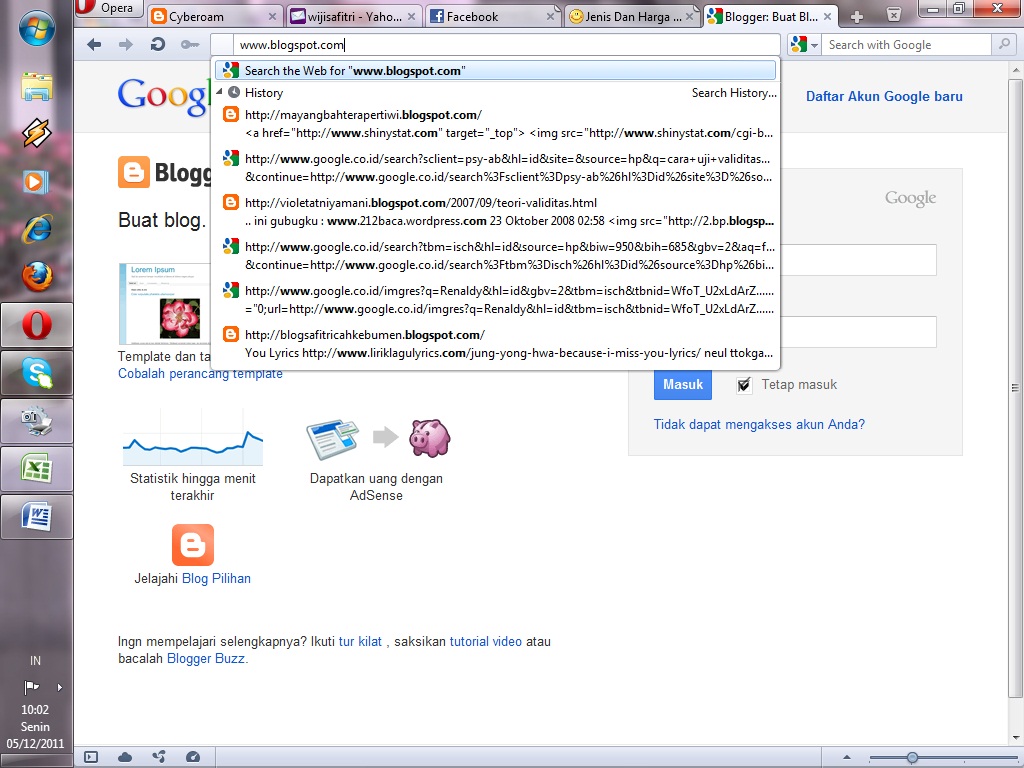Click the address bar URL field
This screenshot has height=768, width=1024.
coord(495,44)
